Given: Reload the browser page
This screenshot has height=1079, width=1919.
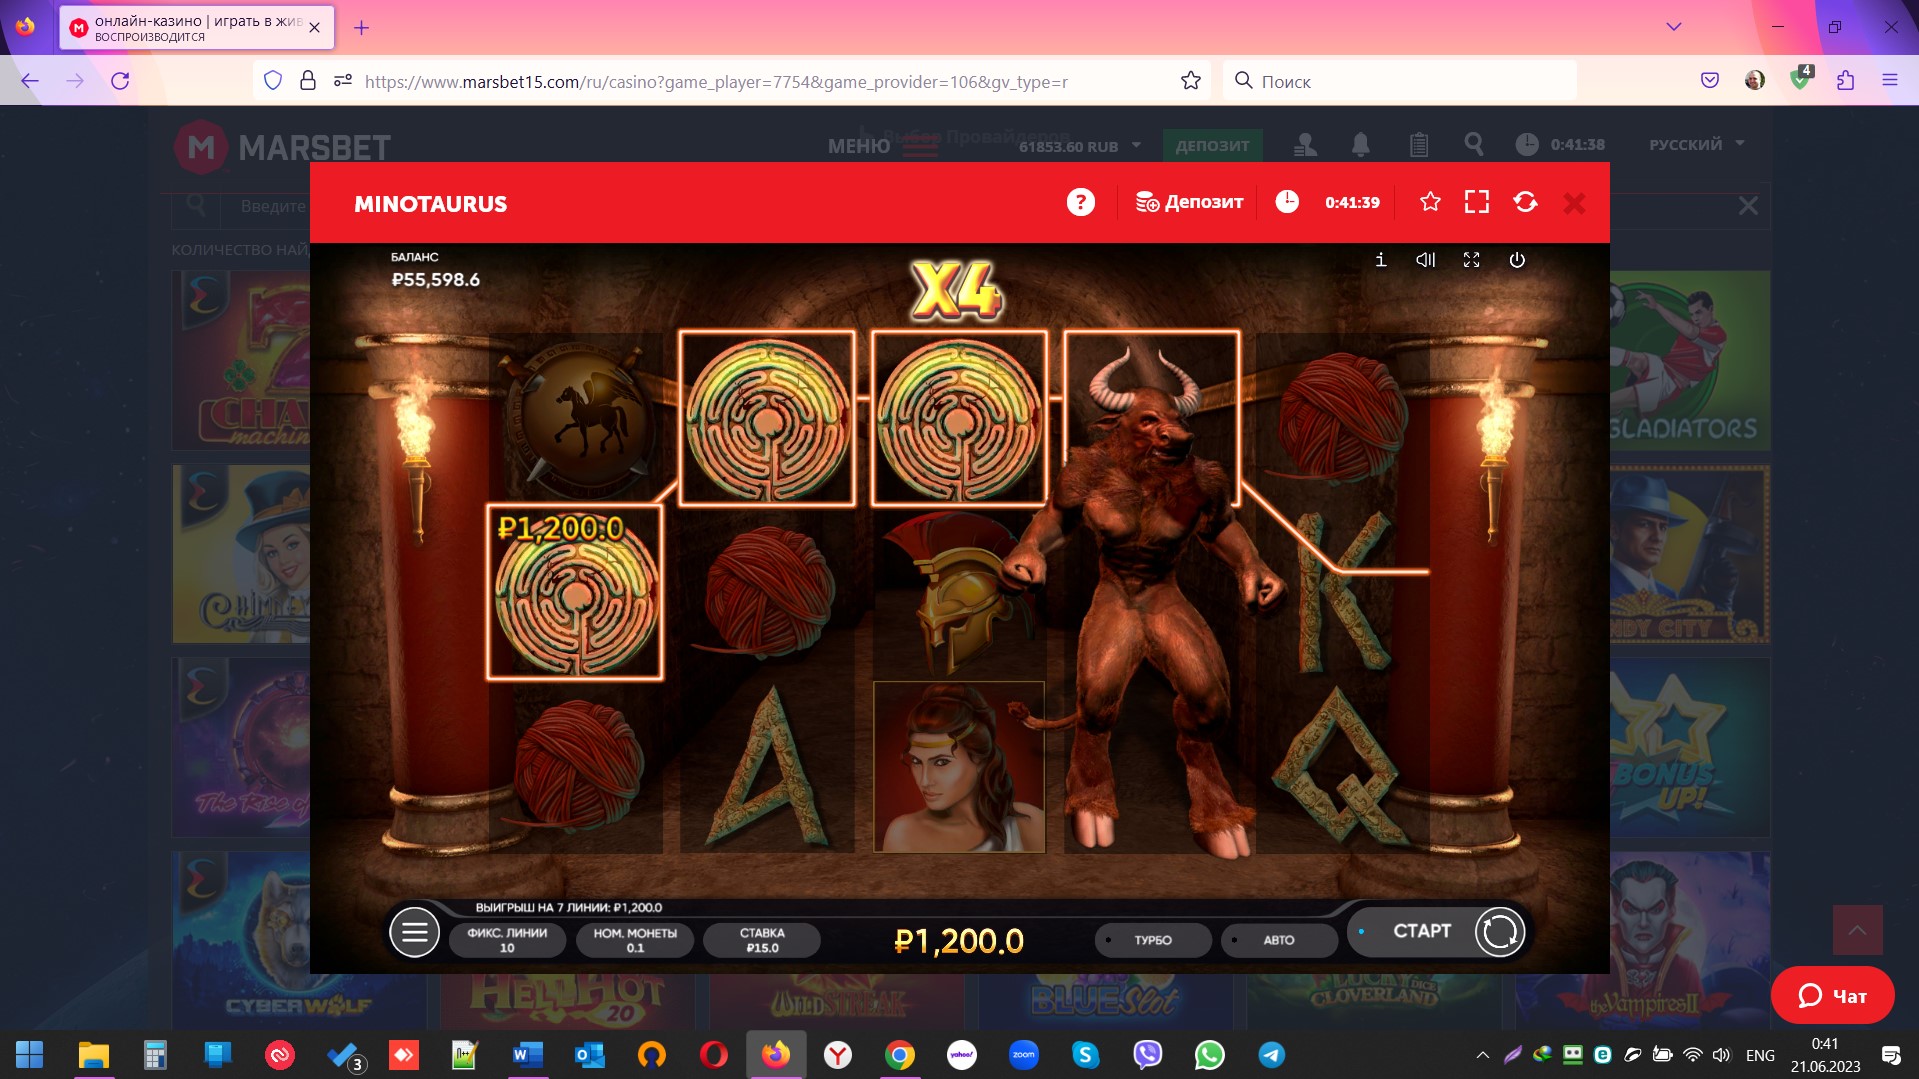Looking at the screenshot, I should [x=120, y=81].
